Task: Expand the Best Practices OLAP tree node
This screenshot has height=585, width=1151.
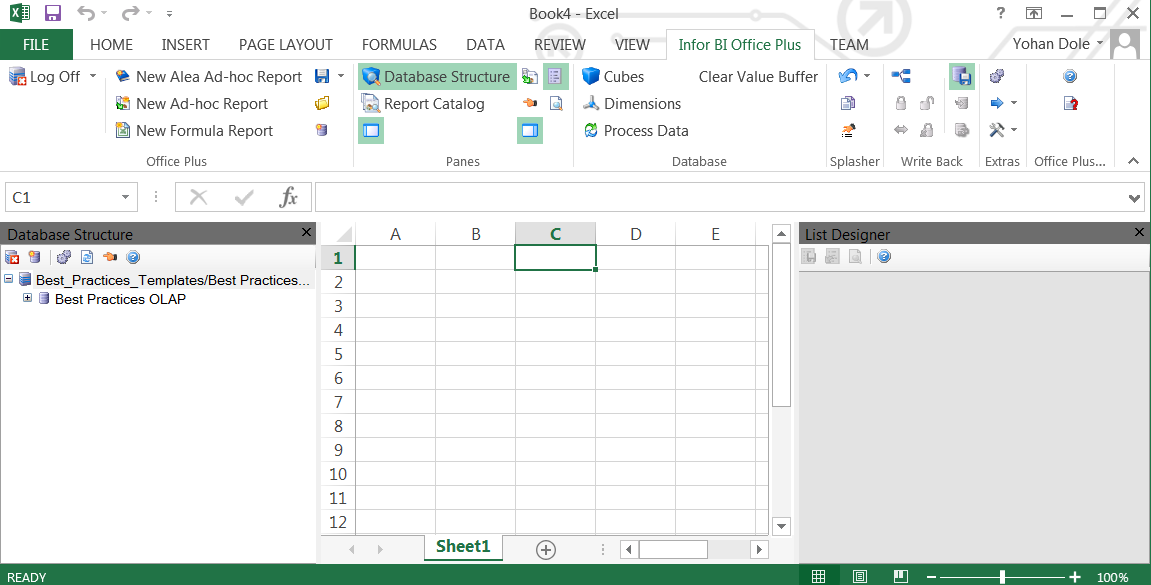Action: pos(27,299)
